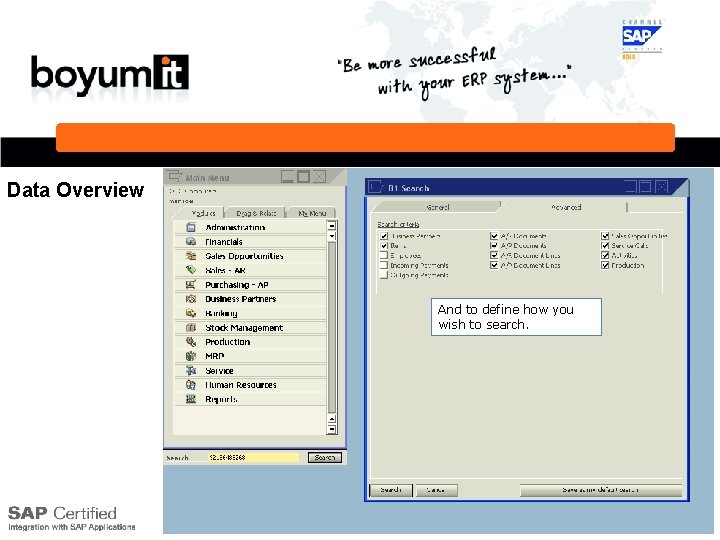720x540 pixels.
Task: Click the Business Partners module icon
Action: [x=191, y=299]
